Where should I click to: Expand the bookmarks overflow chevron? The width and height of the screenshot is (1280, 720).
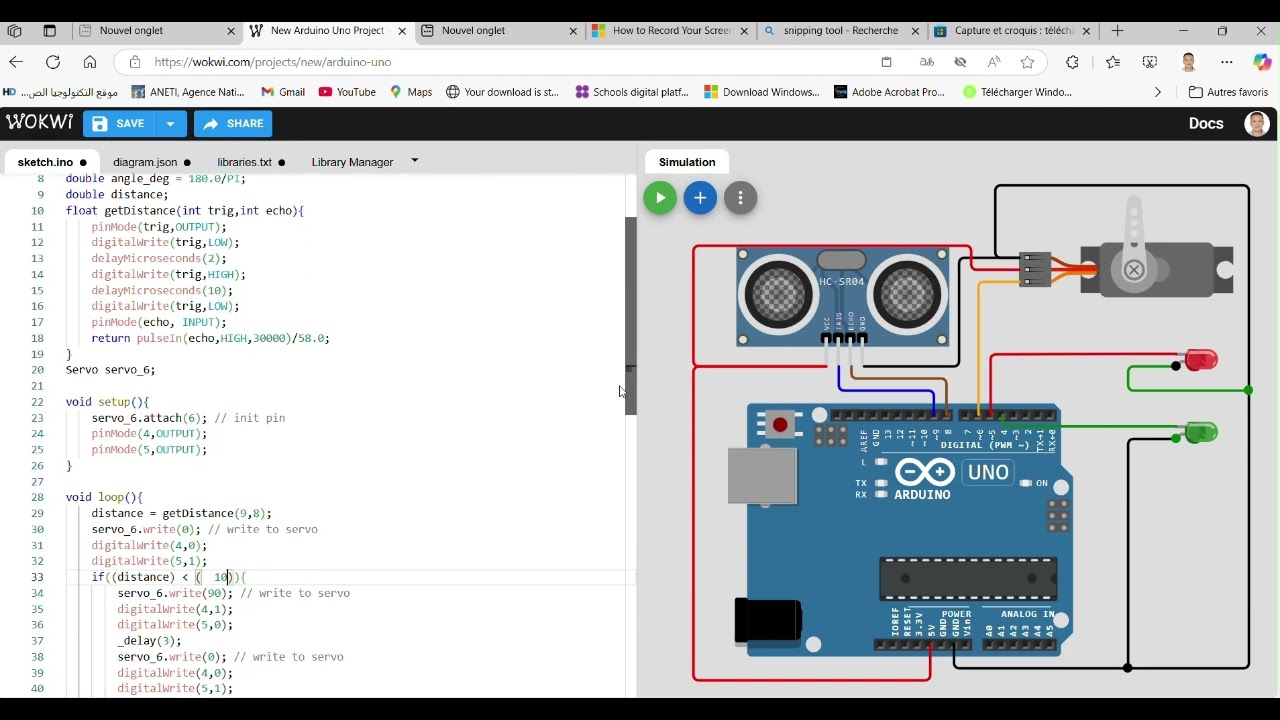[1158, 92]
